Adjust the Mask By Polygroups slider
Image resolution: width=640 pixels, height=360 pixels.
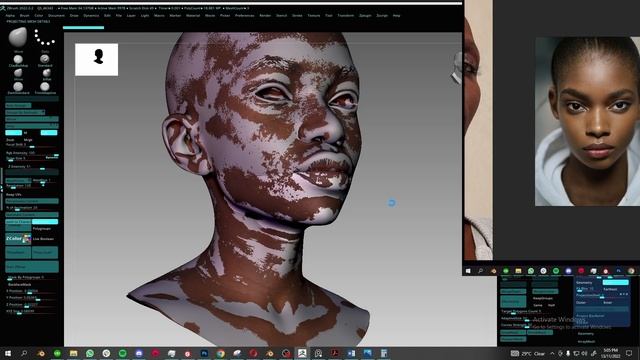click(x=32, y=278)
